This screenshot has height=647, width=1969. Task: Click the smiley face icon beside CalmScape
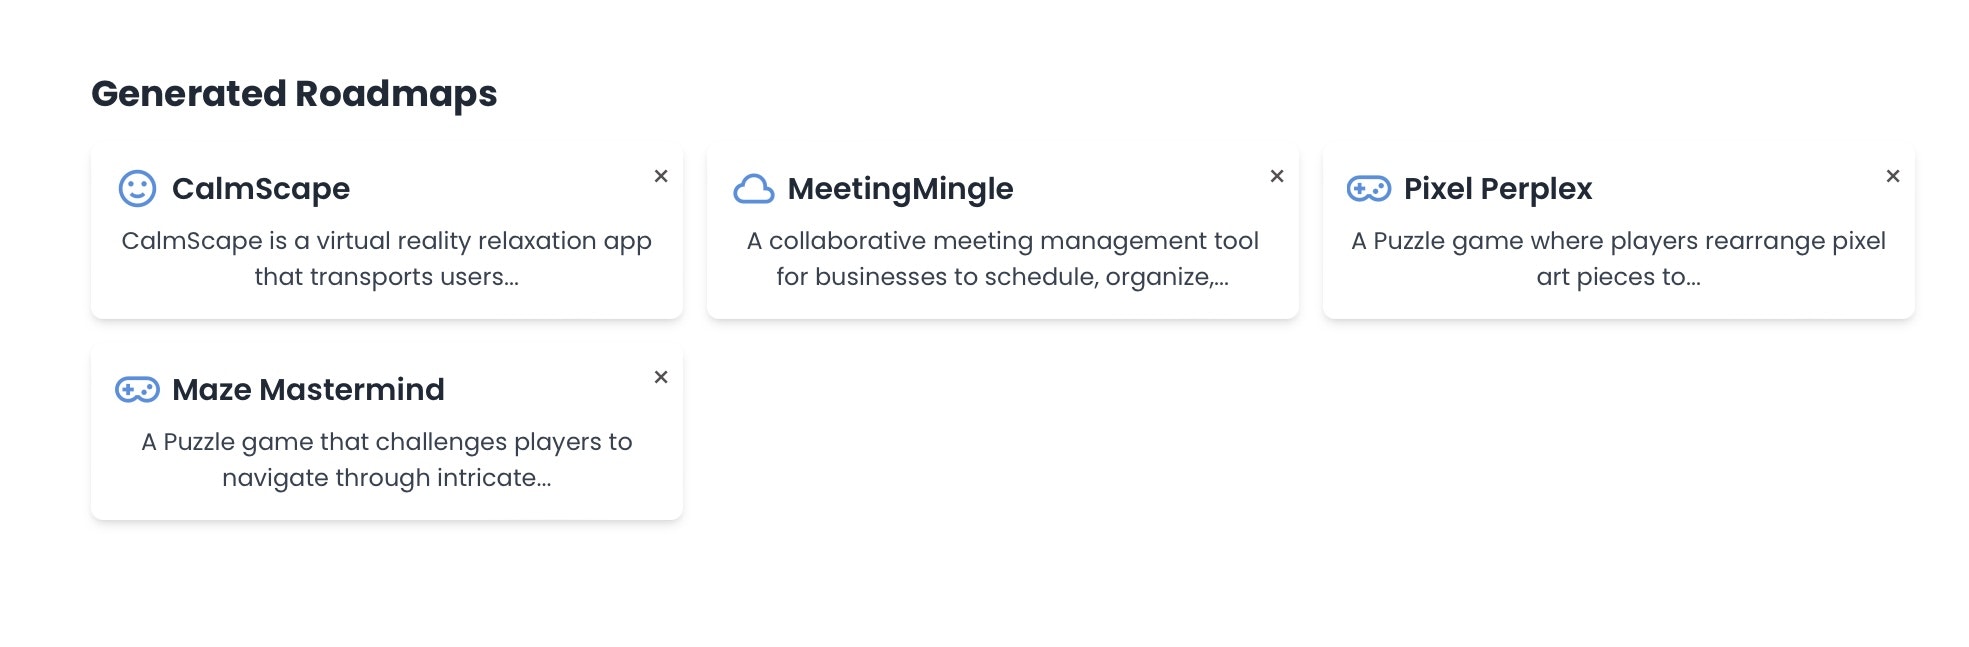click(x=137, y=188)
